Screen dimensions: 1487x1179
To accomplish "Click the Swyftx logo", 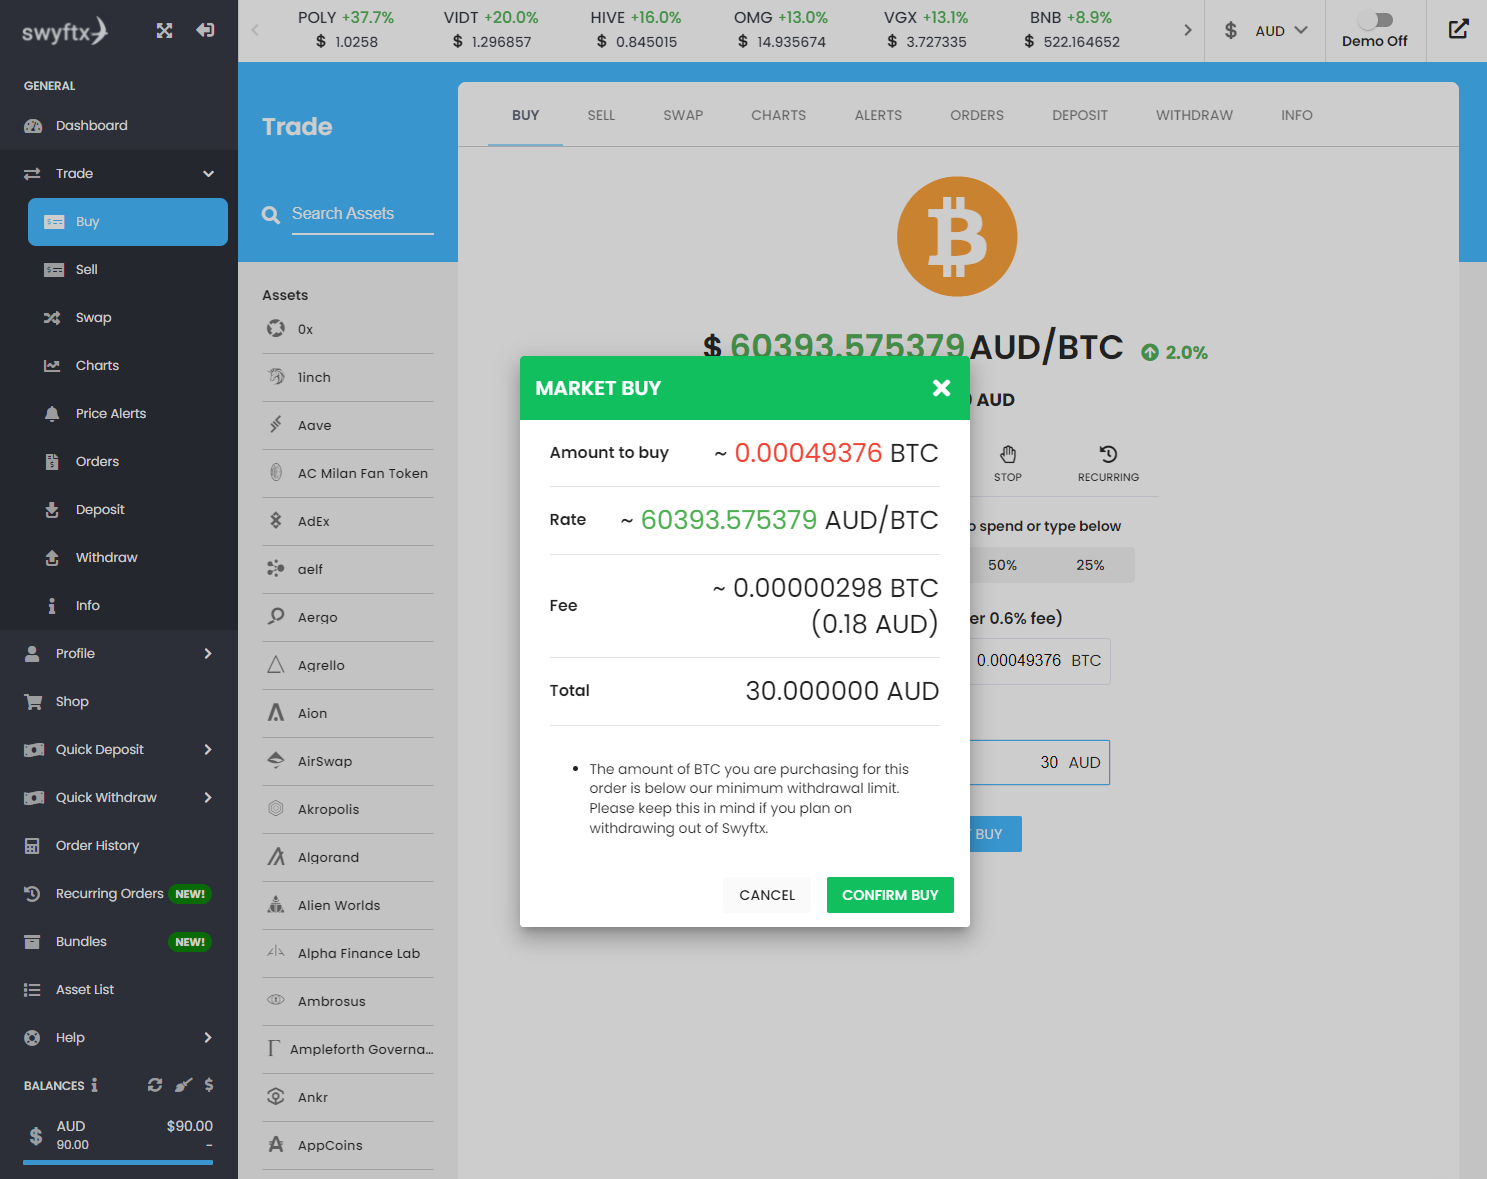I will [65, 31].
